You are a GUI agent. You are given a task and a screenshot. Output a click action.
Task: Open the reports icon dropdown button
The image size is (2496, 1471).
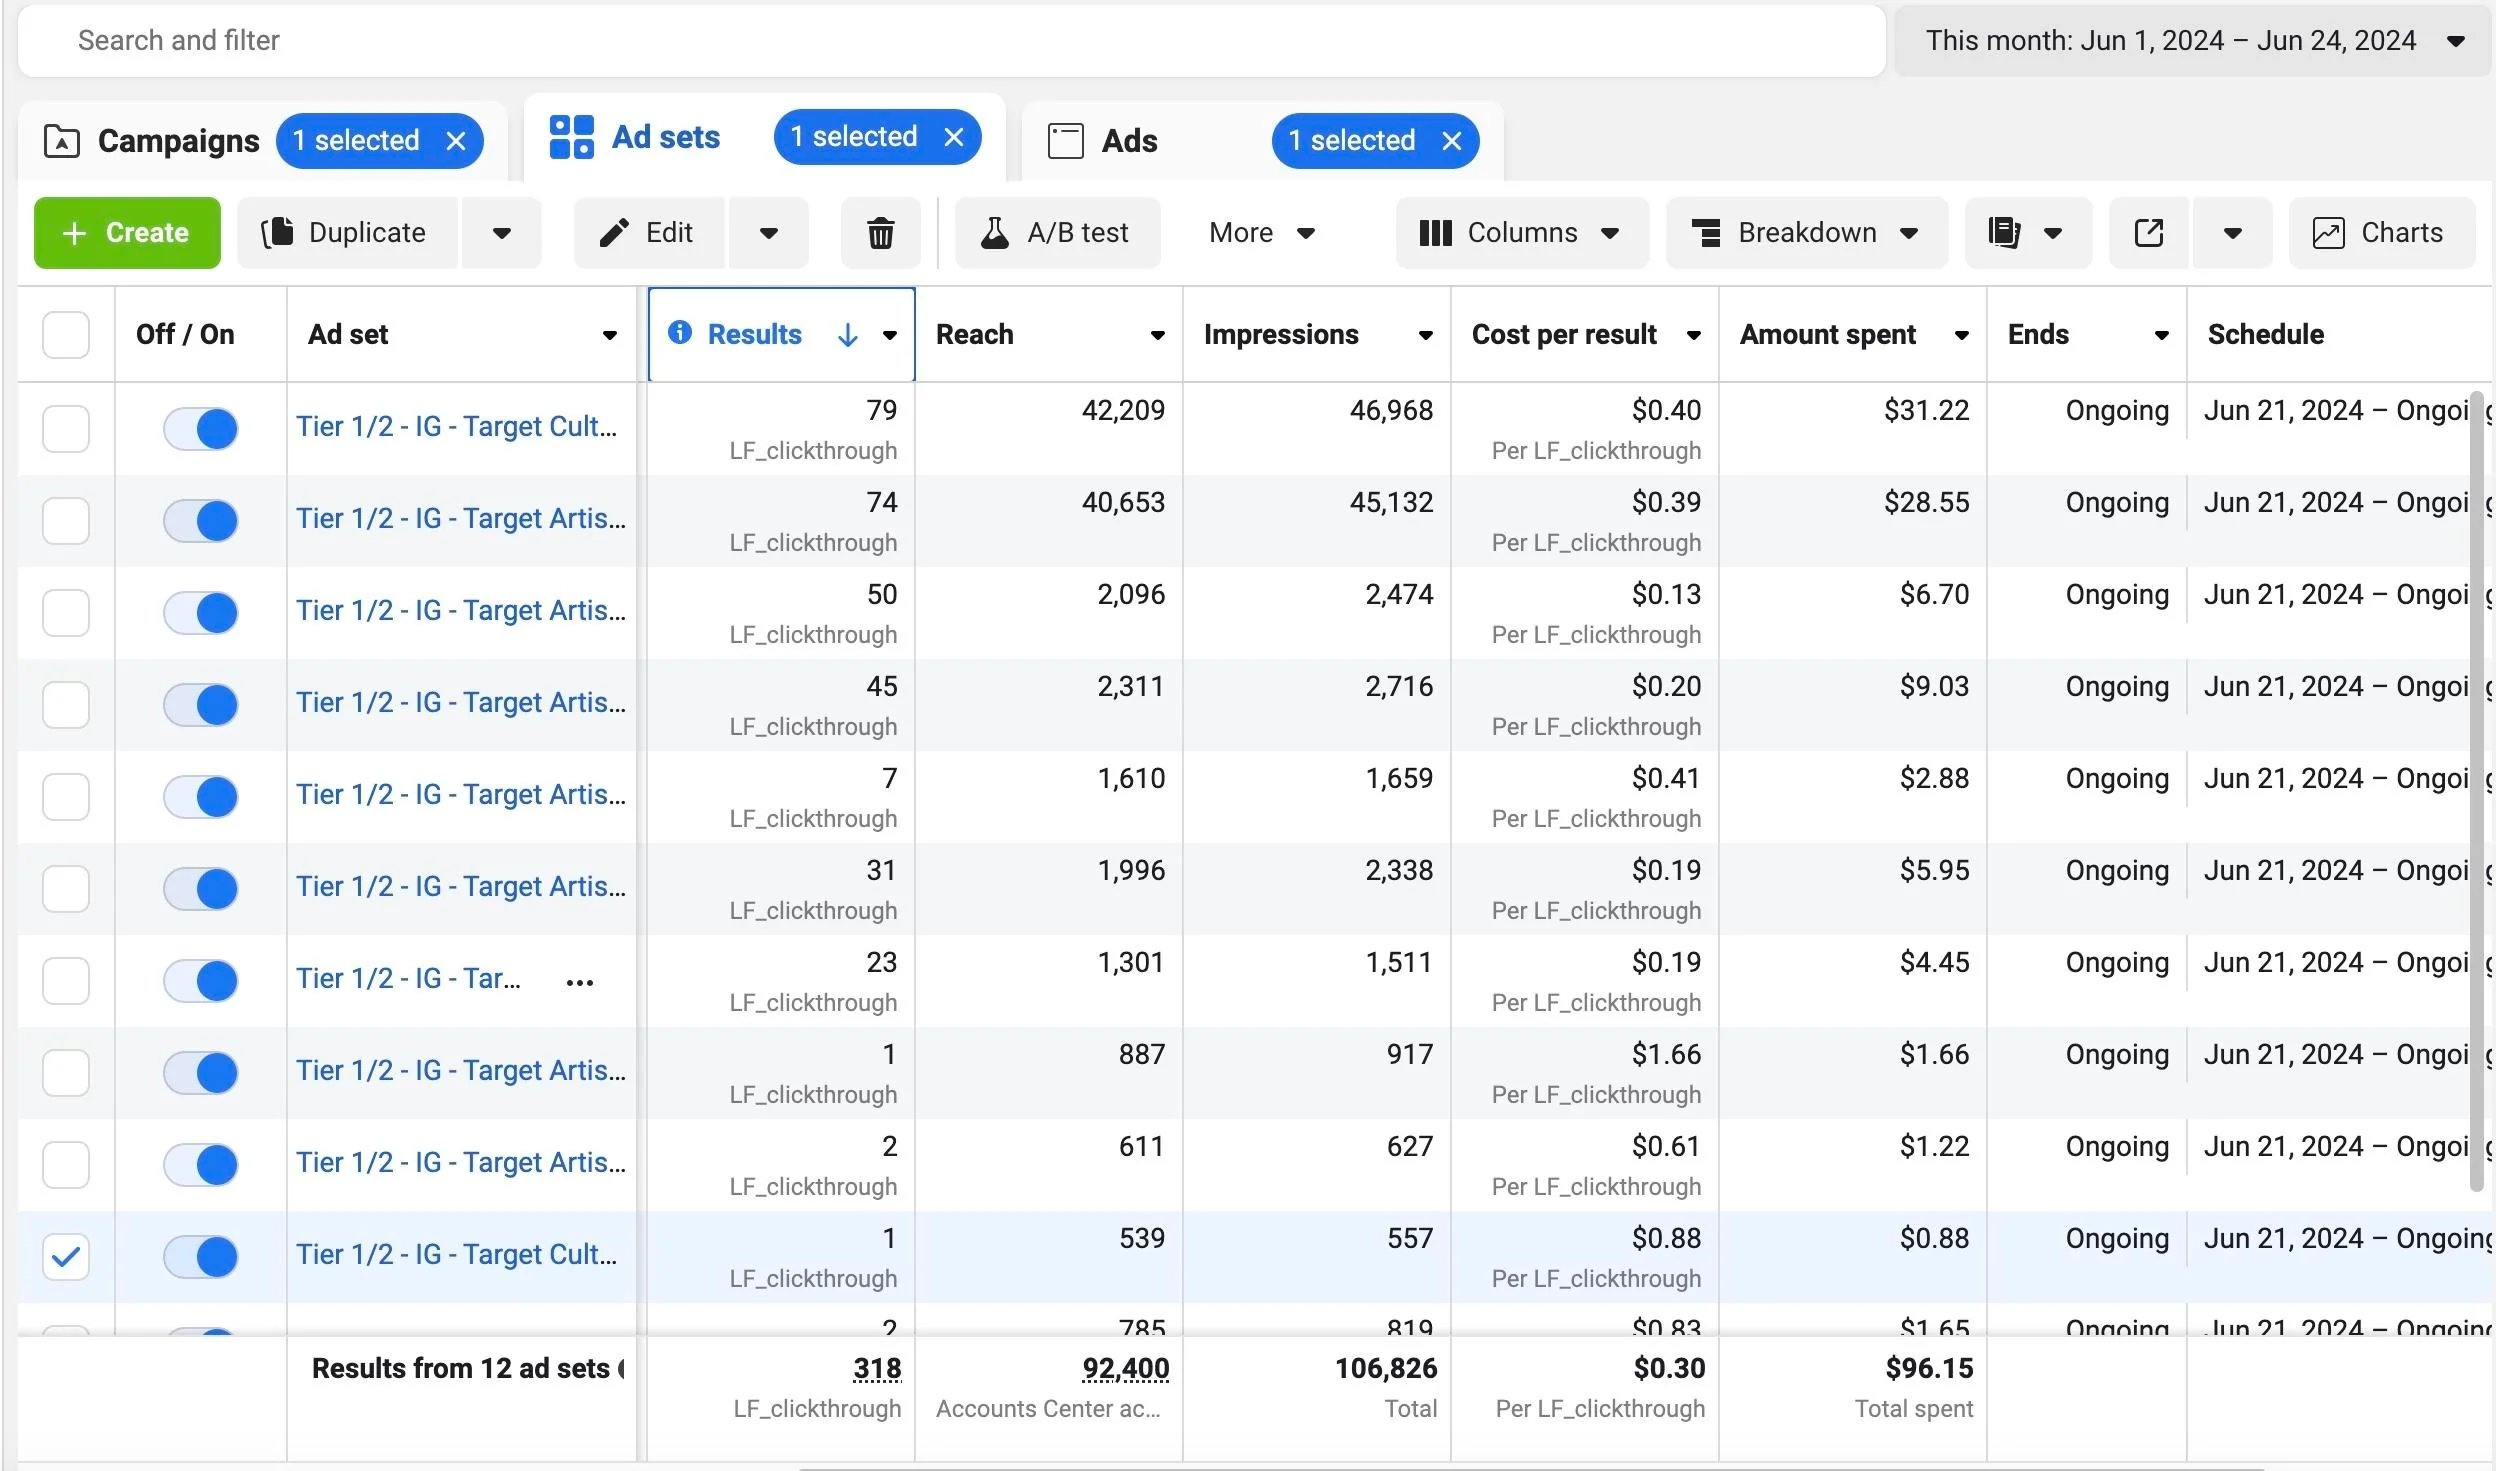2027,233
